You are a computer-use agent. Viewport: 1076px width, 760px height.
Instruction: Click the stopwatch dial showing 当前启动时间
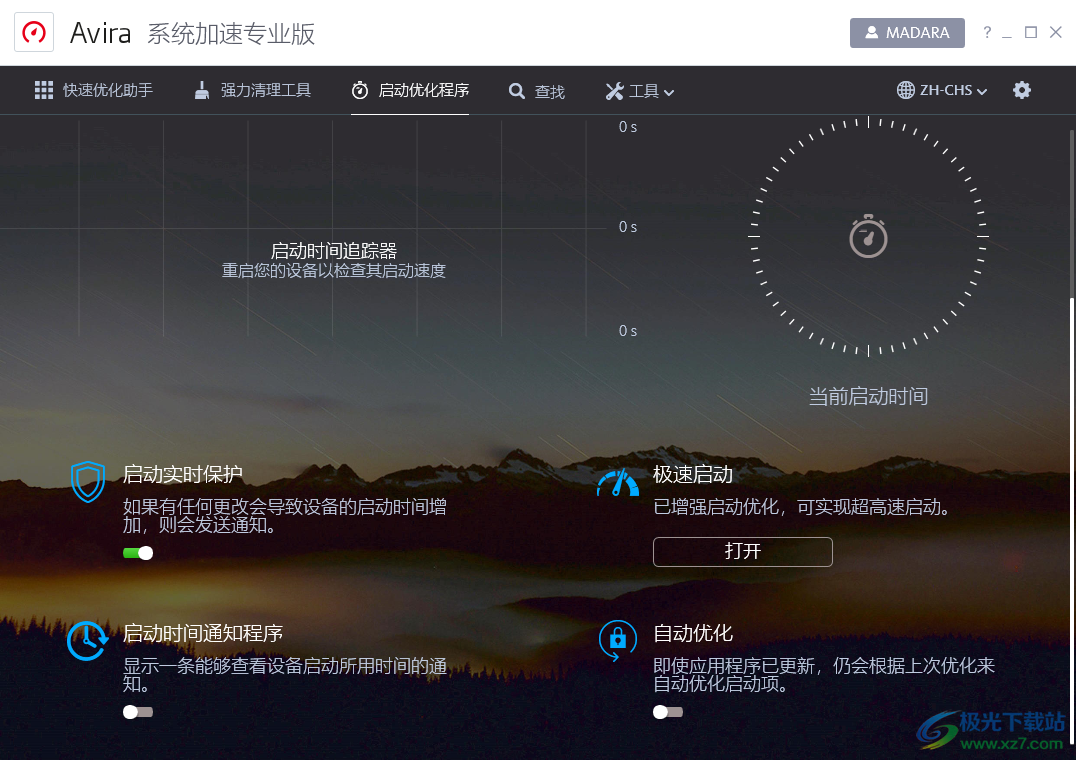[867, 237]
